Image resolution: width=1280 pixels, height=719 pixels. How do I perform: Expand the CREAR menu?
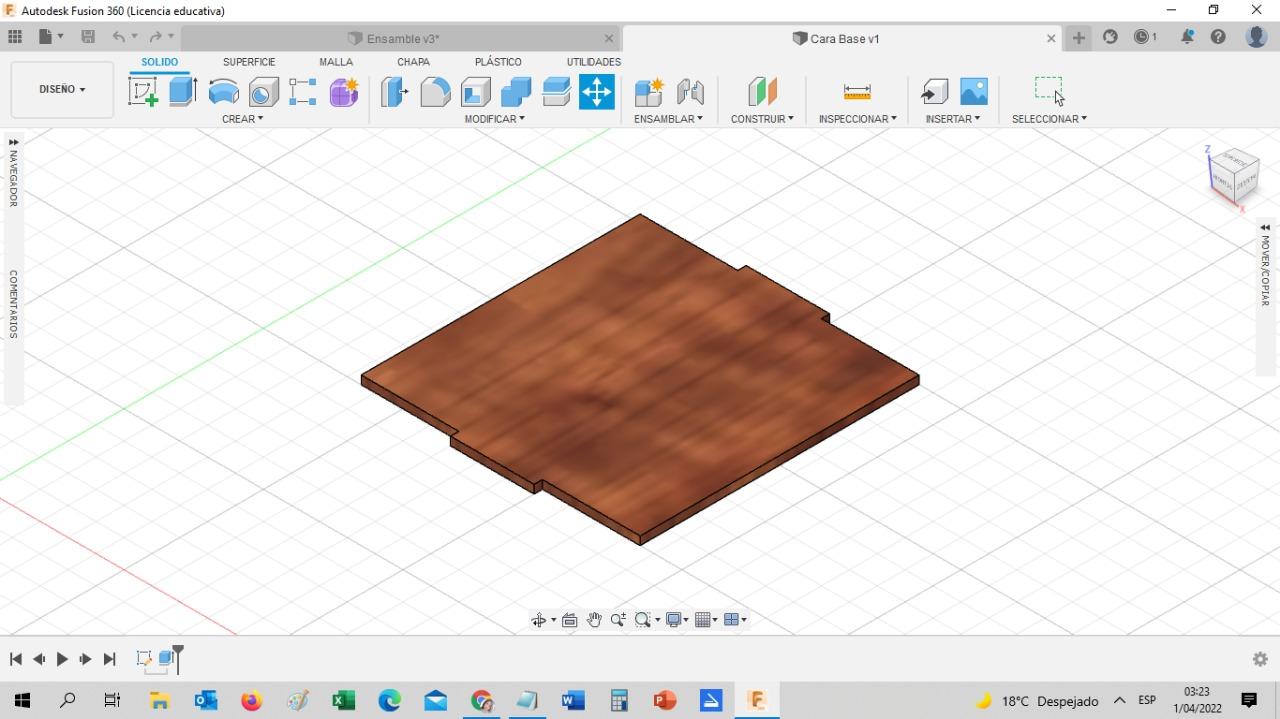point(243,118)
